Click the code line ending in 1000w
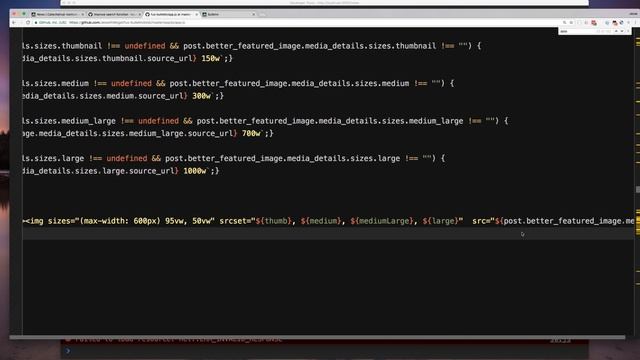Screen dimensions: 640x360 point(121,171)
